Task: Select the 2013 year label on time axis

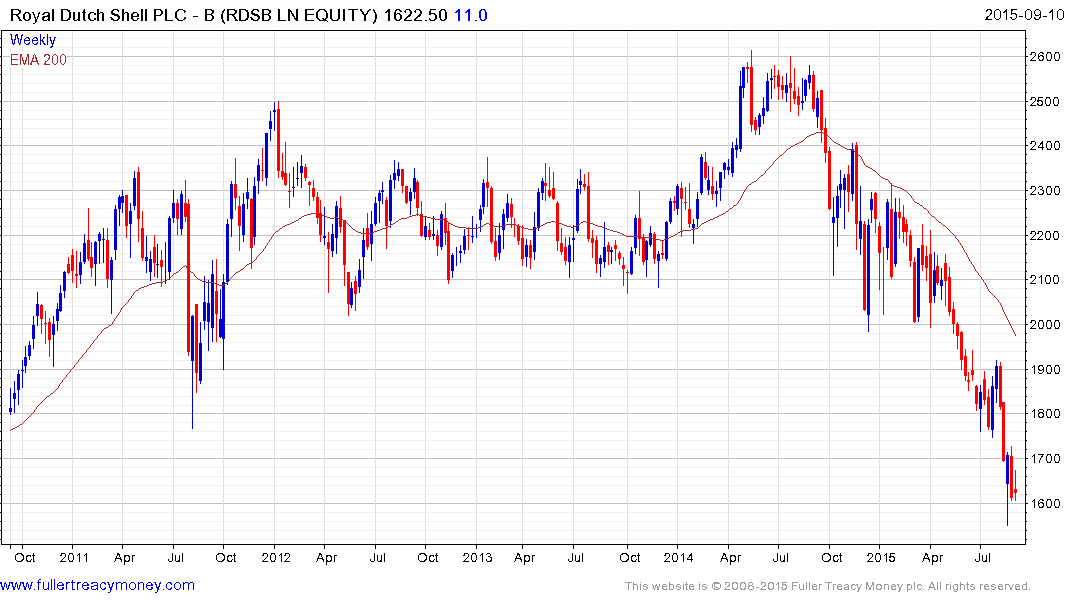Action: click(477, 557)
